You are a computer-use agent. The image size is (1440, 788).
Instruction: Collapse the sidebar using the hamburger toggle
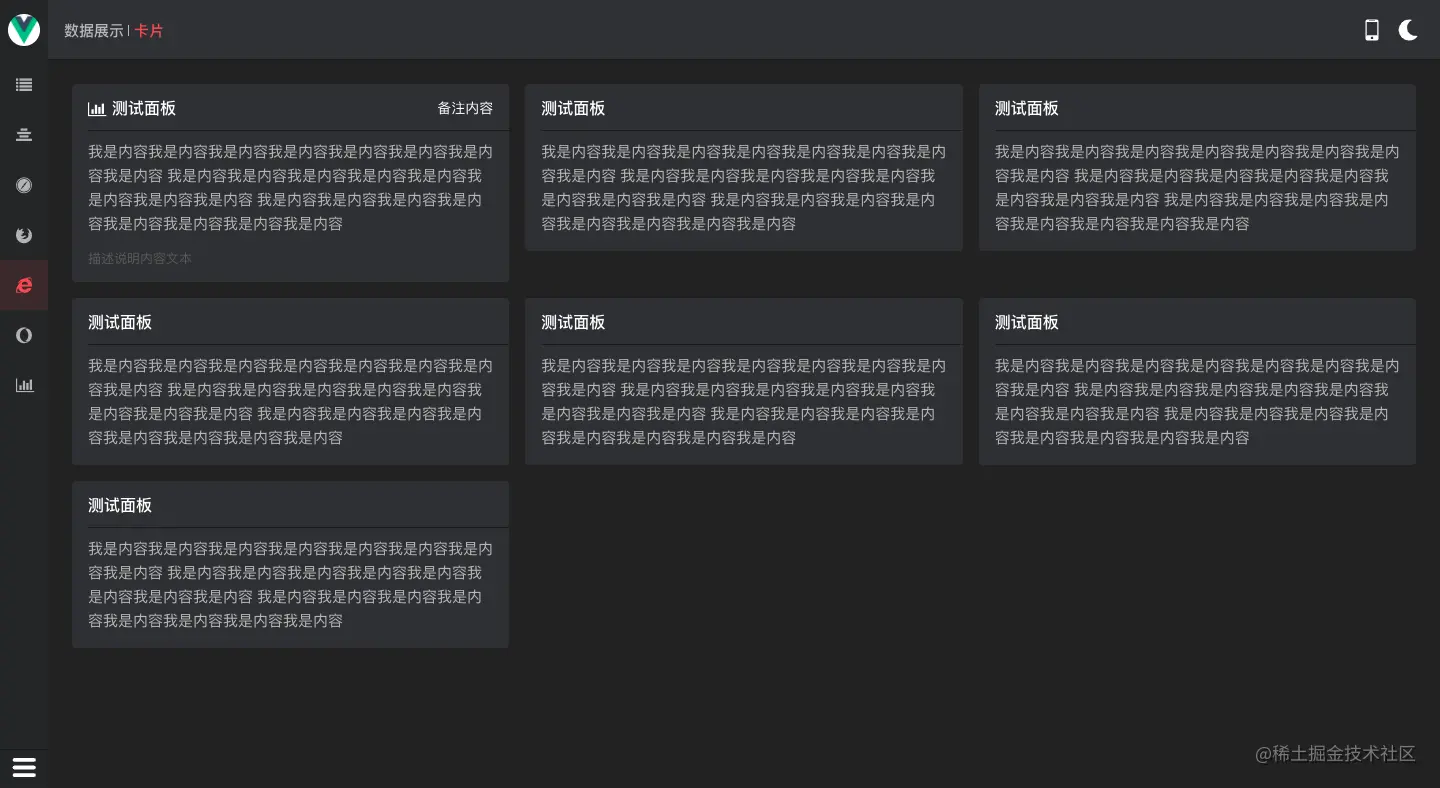tap(24, 767)
